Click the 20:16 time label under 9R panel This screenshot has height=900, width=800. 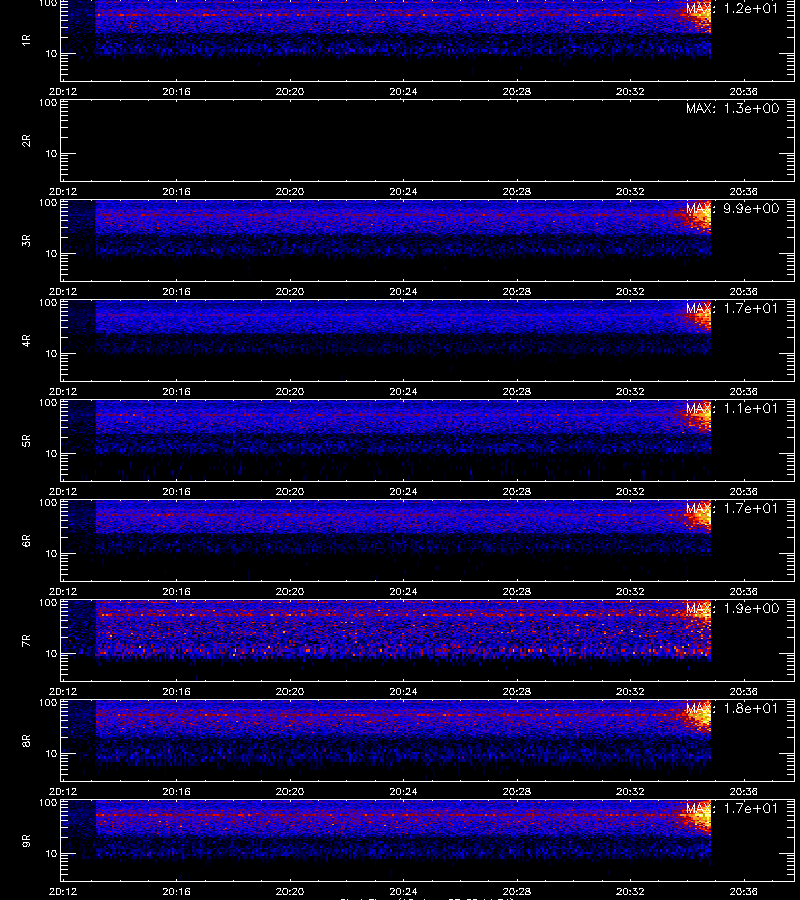[x=176, y=891]
